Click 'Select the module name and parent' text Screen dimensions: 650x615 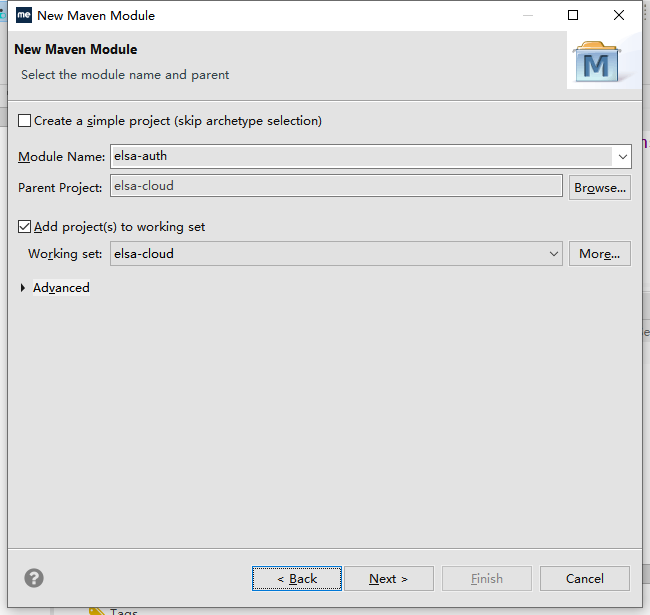tap(125, 75)
